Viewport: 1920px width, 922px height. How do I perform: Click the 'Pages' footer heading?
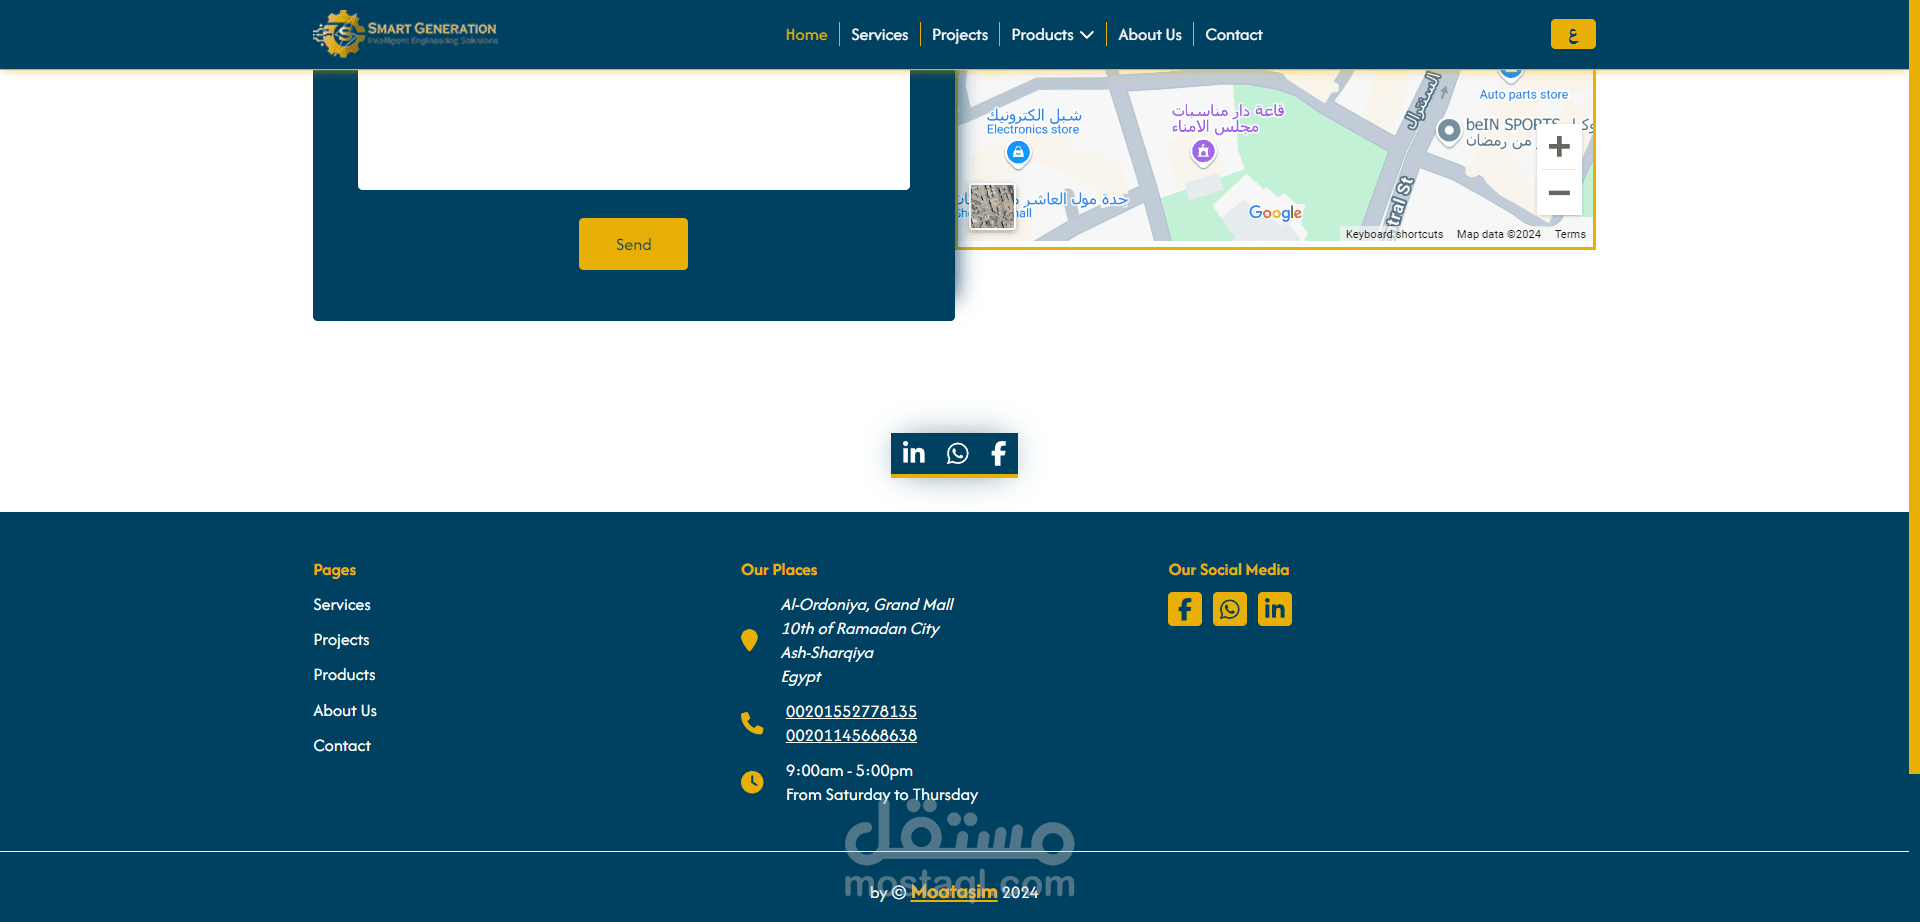334,570
